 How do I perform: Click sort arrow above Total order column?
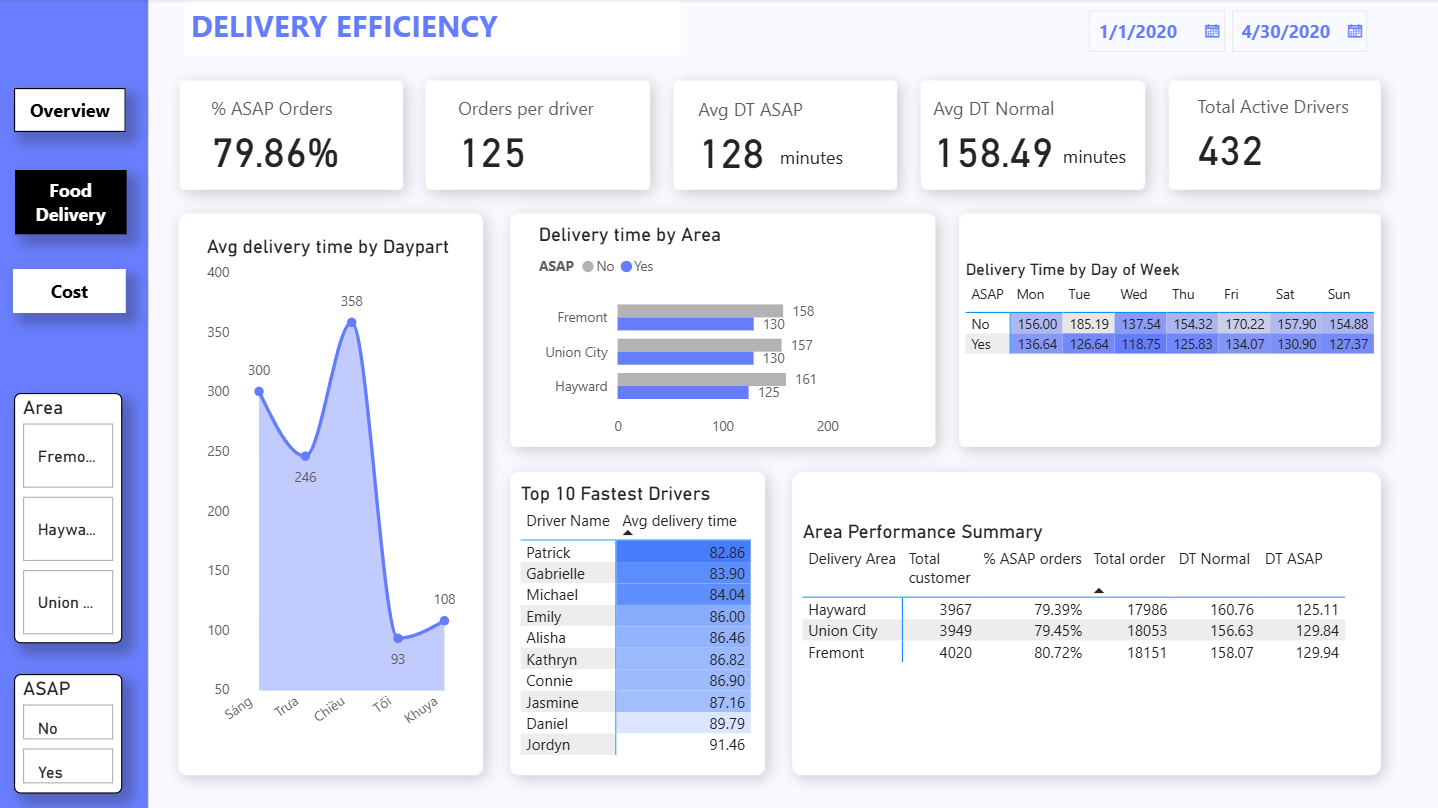coord(1099,591)
